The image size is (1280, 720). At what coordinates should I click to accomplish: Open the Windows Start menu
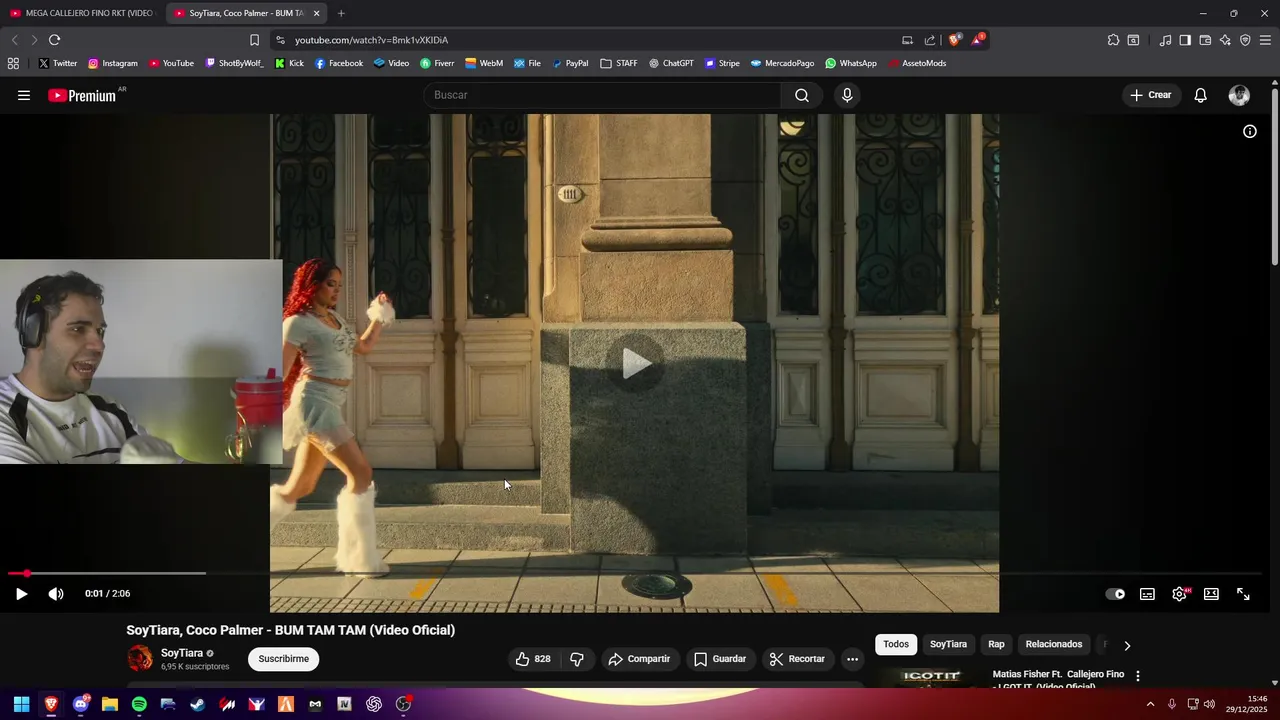(x=21, y=704)
